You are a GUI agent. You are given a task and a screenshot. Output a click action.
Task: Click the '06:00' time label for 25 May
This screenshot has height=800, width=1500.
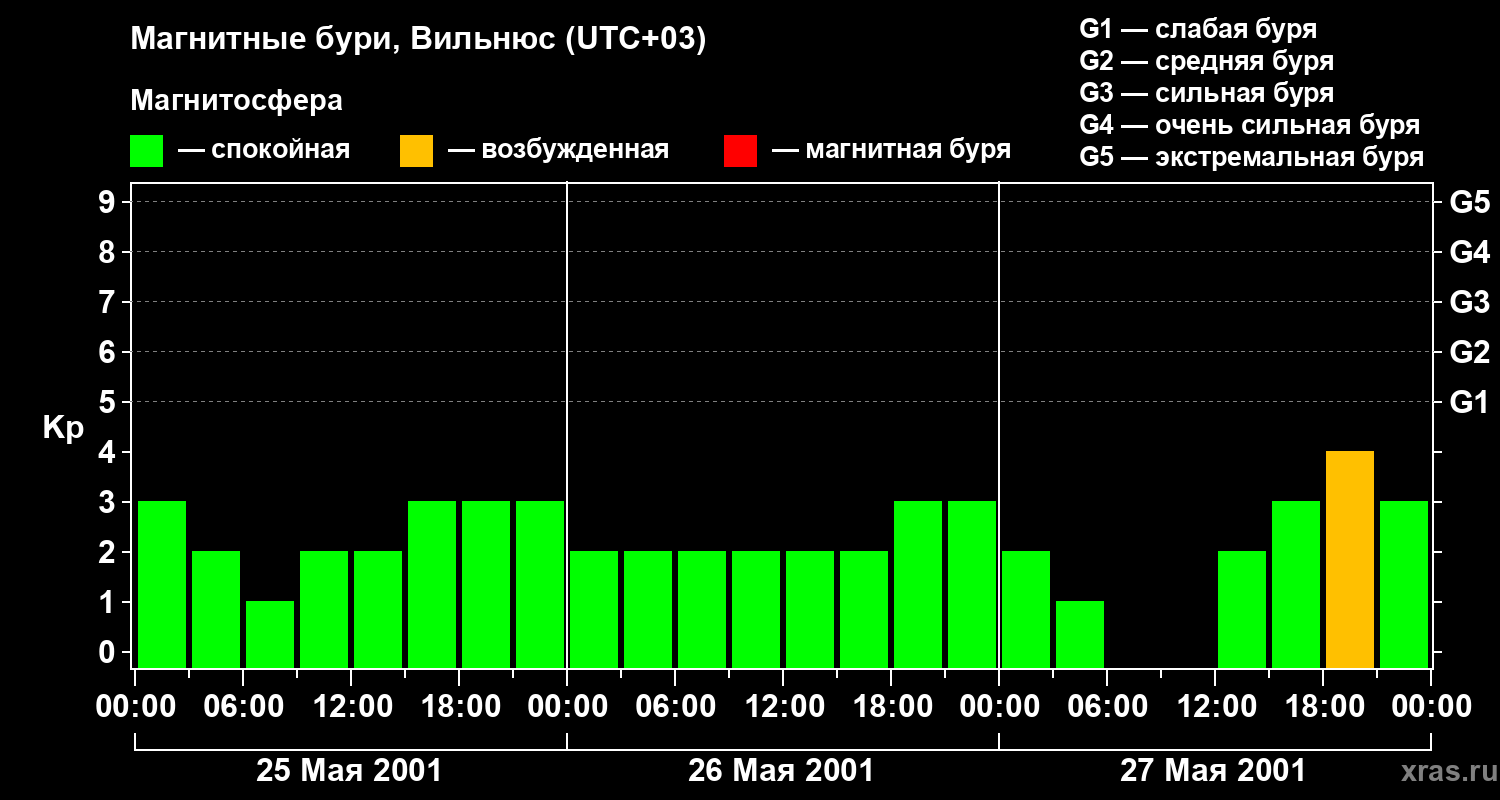pos(244,707)
